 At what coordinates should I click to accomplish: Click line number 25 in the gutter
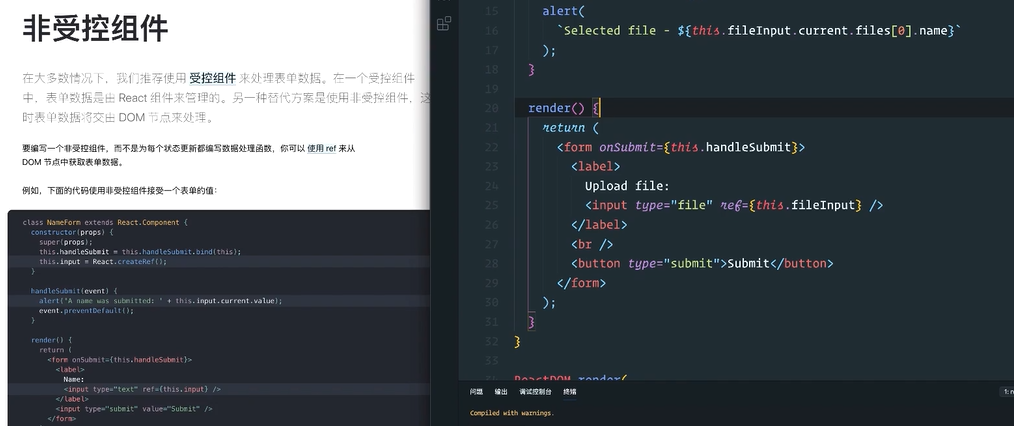tap(491, 205)
